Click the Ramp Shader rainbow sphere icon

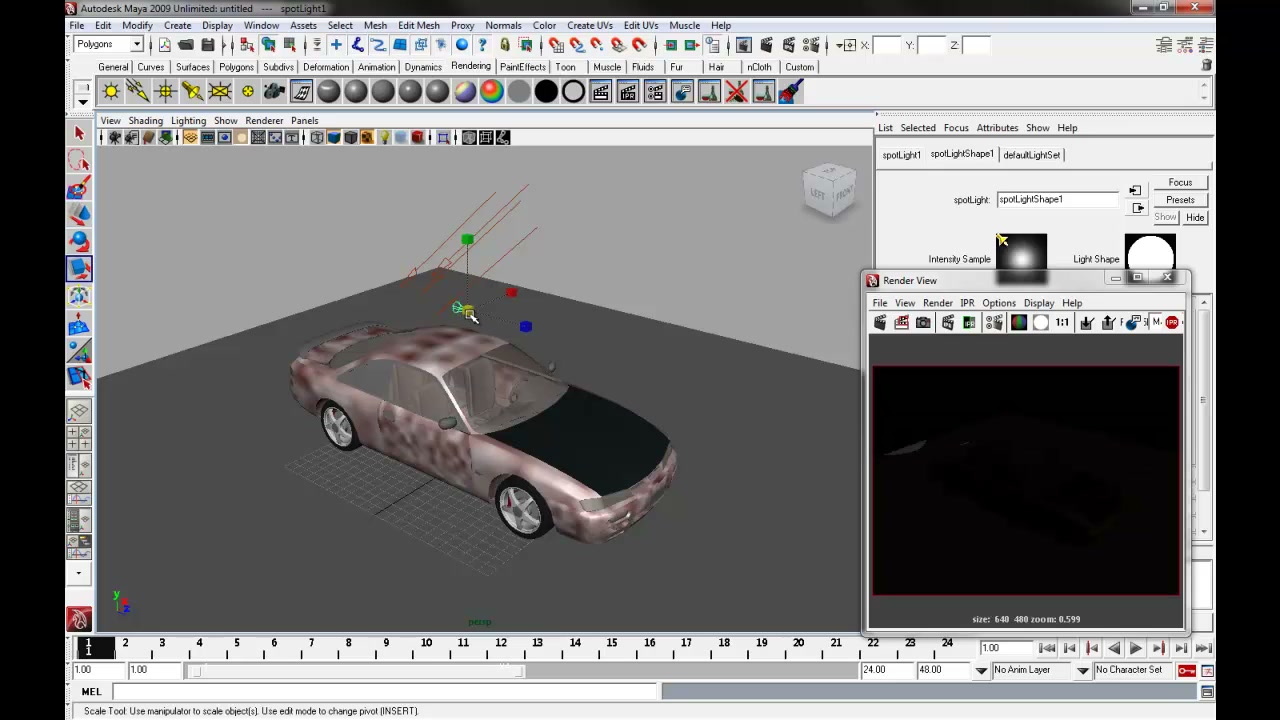(x=492, y=92)
